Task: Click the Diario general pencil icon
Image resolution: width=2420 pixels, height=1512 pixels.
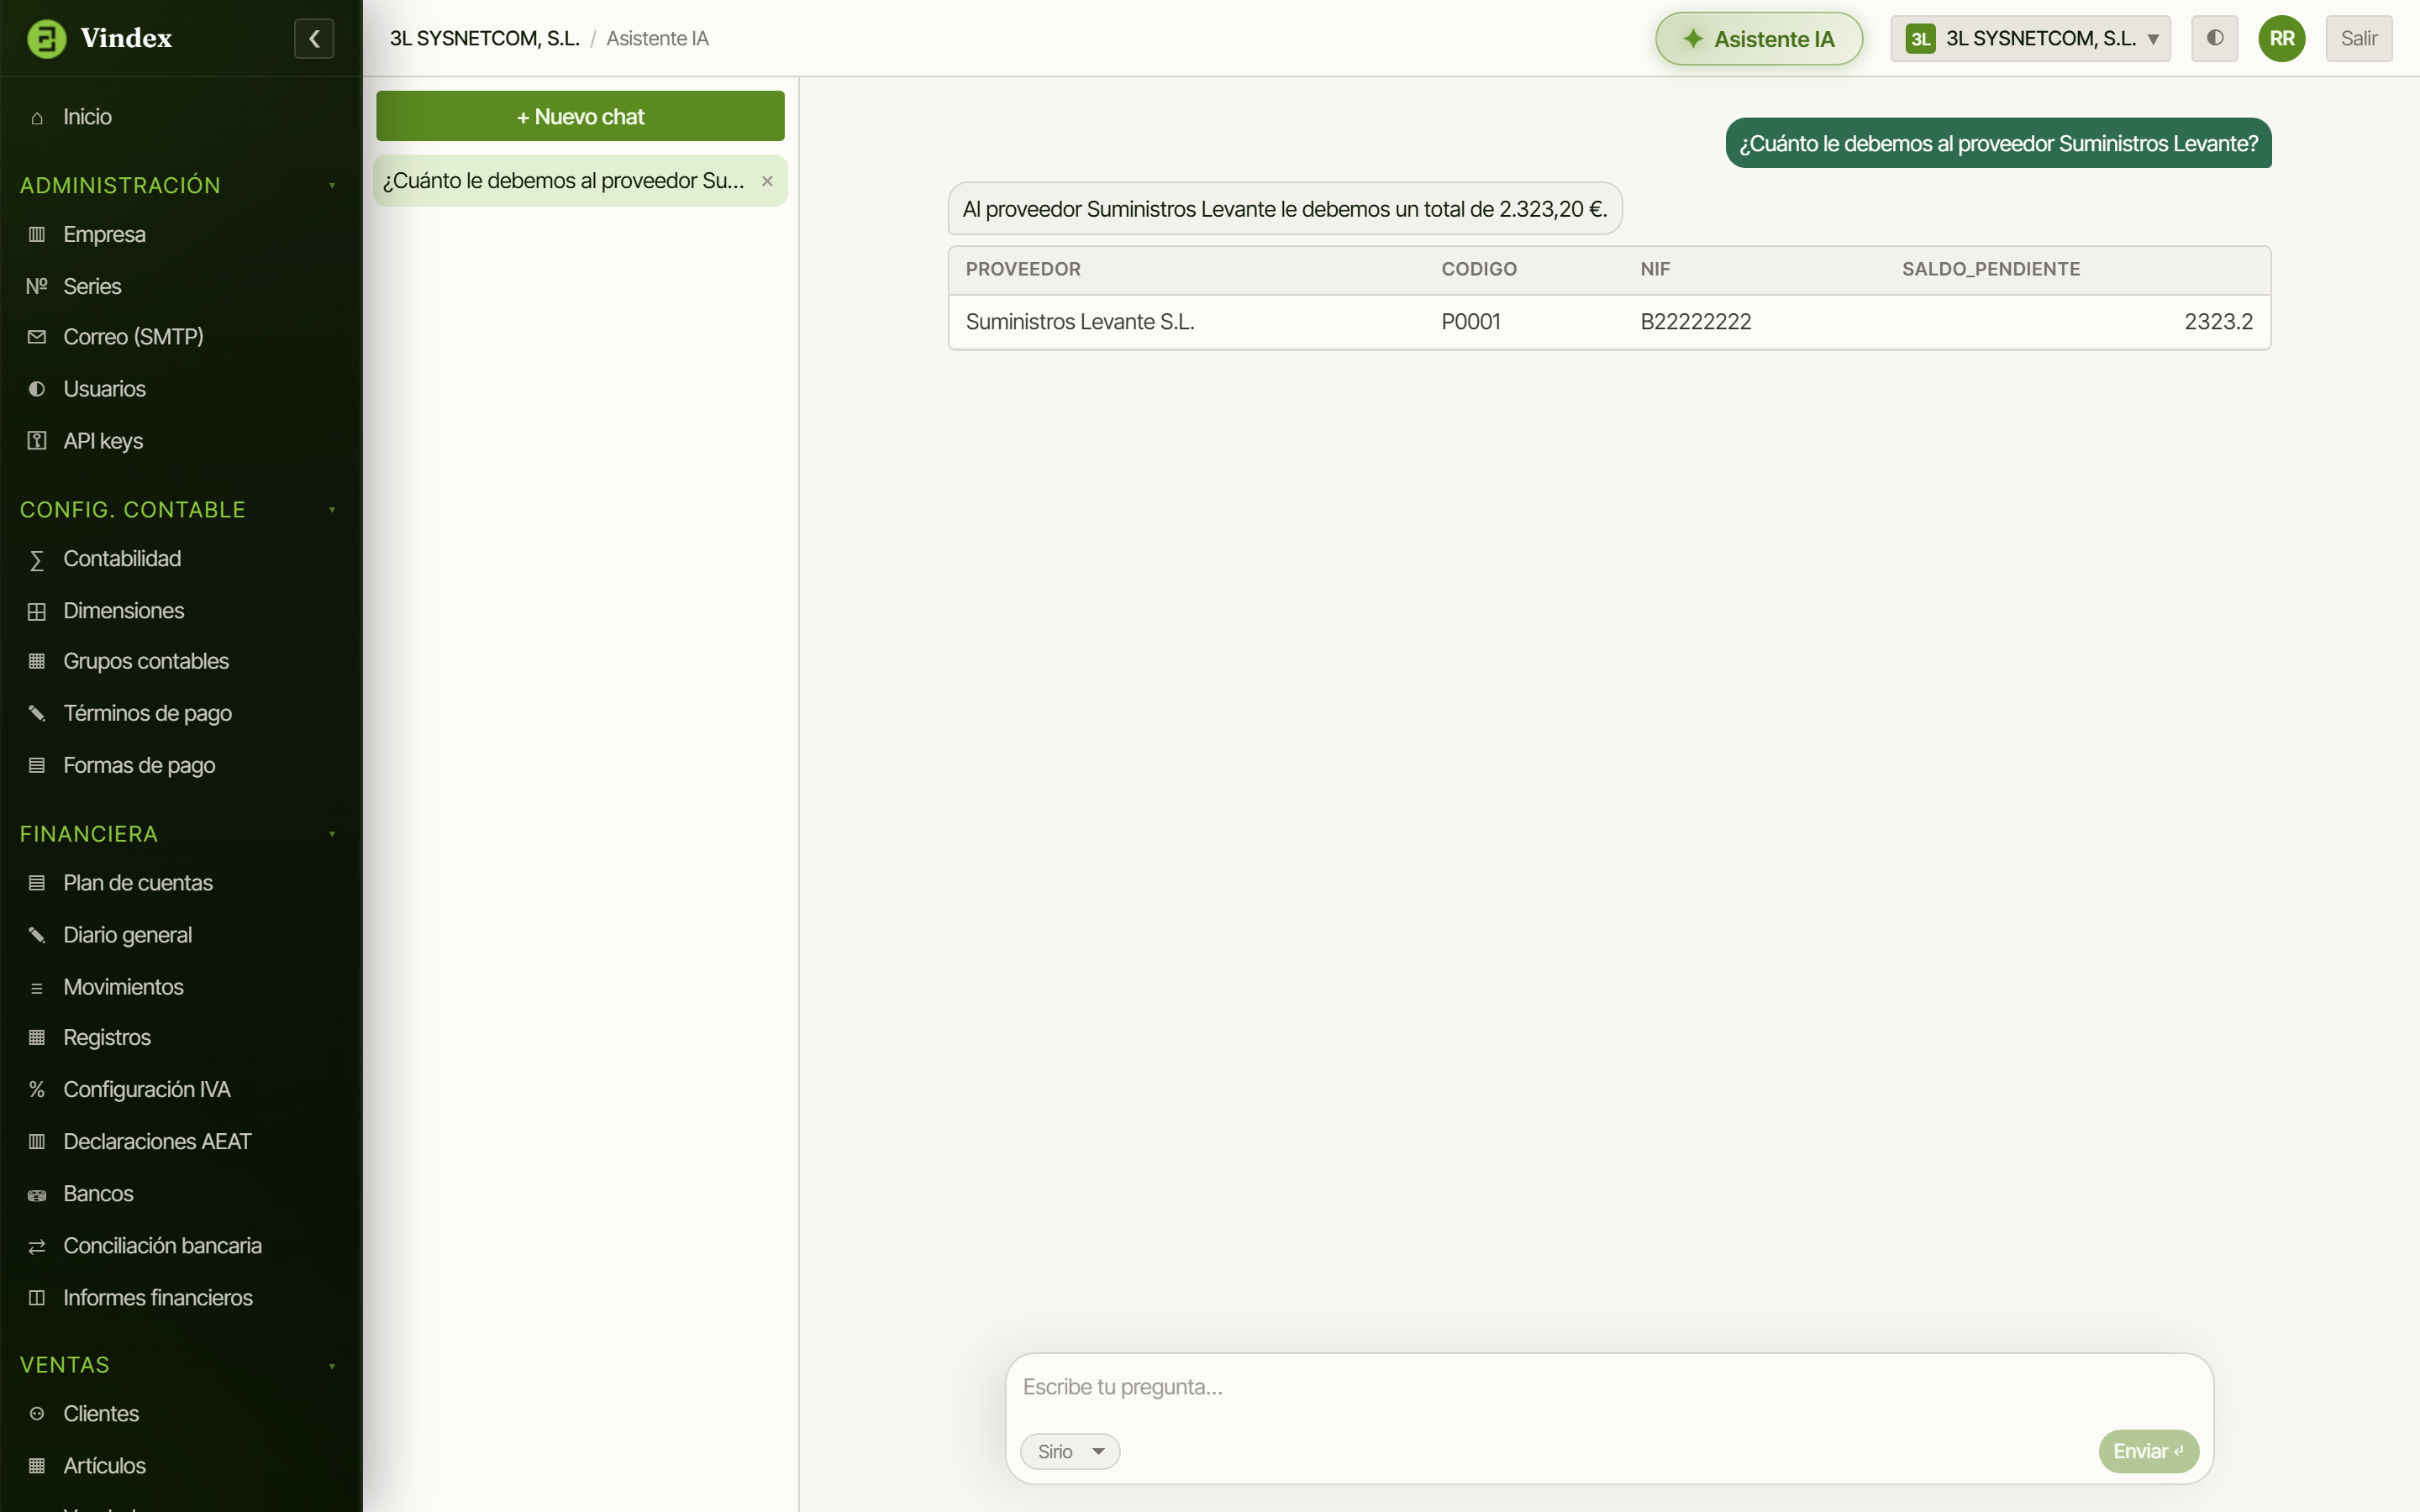Action: 37,935
